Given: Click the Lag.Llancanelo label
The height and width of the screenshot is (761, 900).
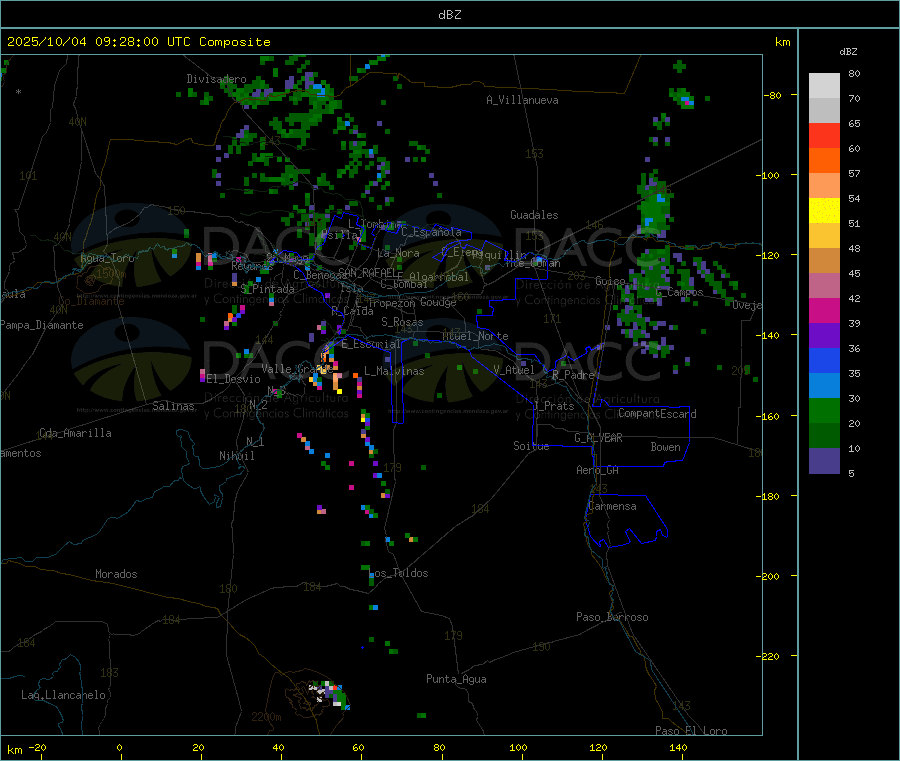Looking at the screenshot, I should [63, 695].
